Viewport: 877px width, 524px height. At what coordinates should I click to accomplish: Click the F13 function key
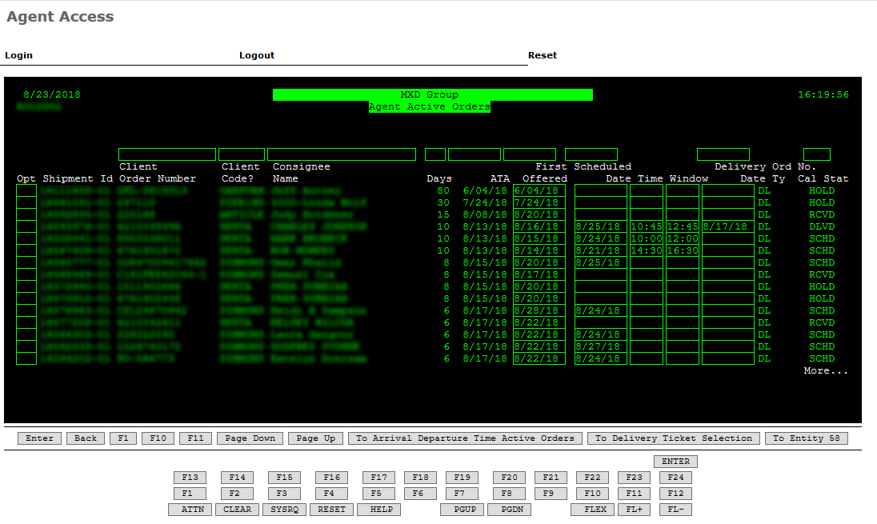coord(190,478)
